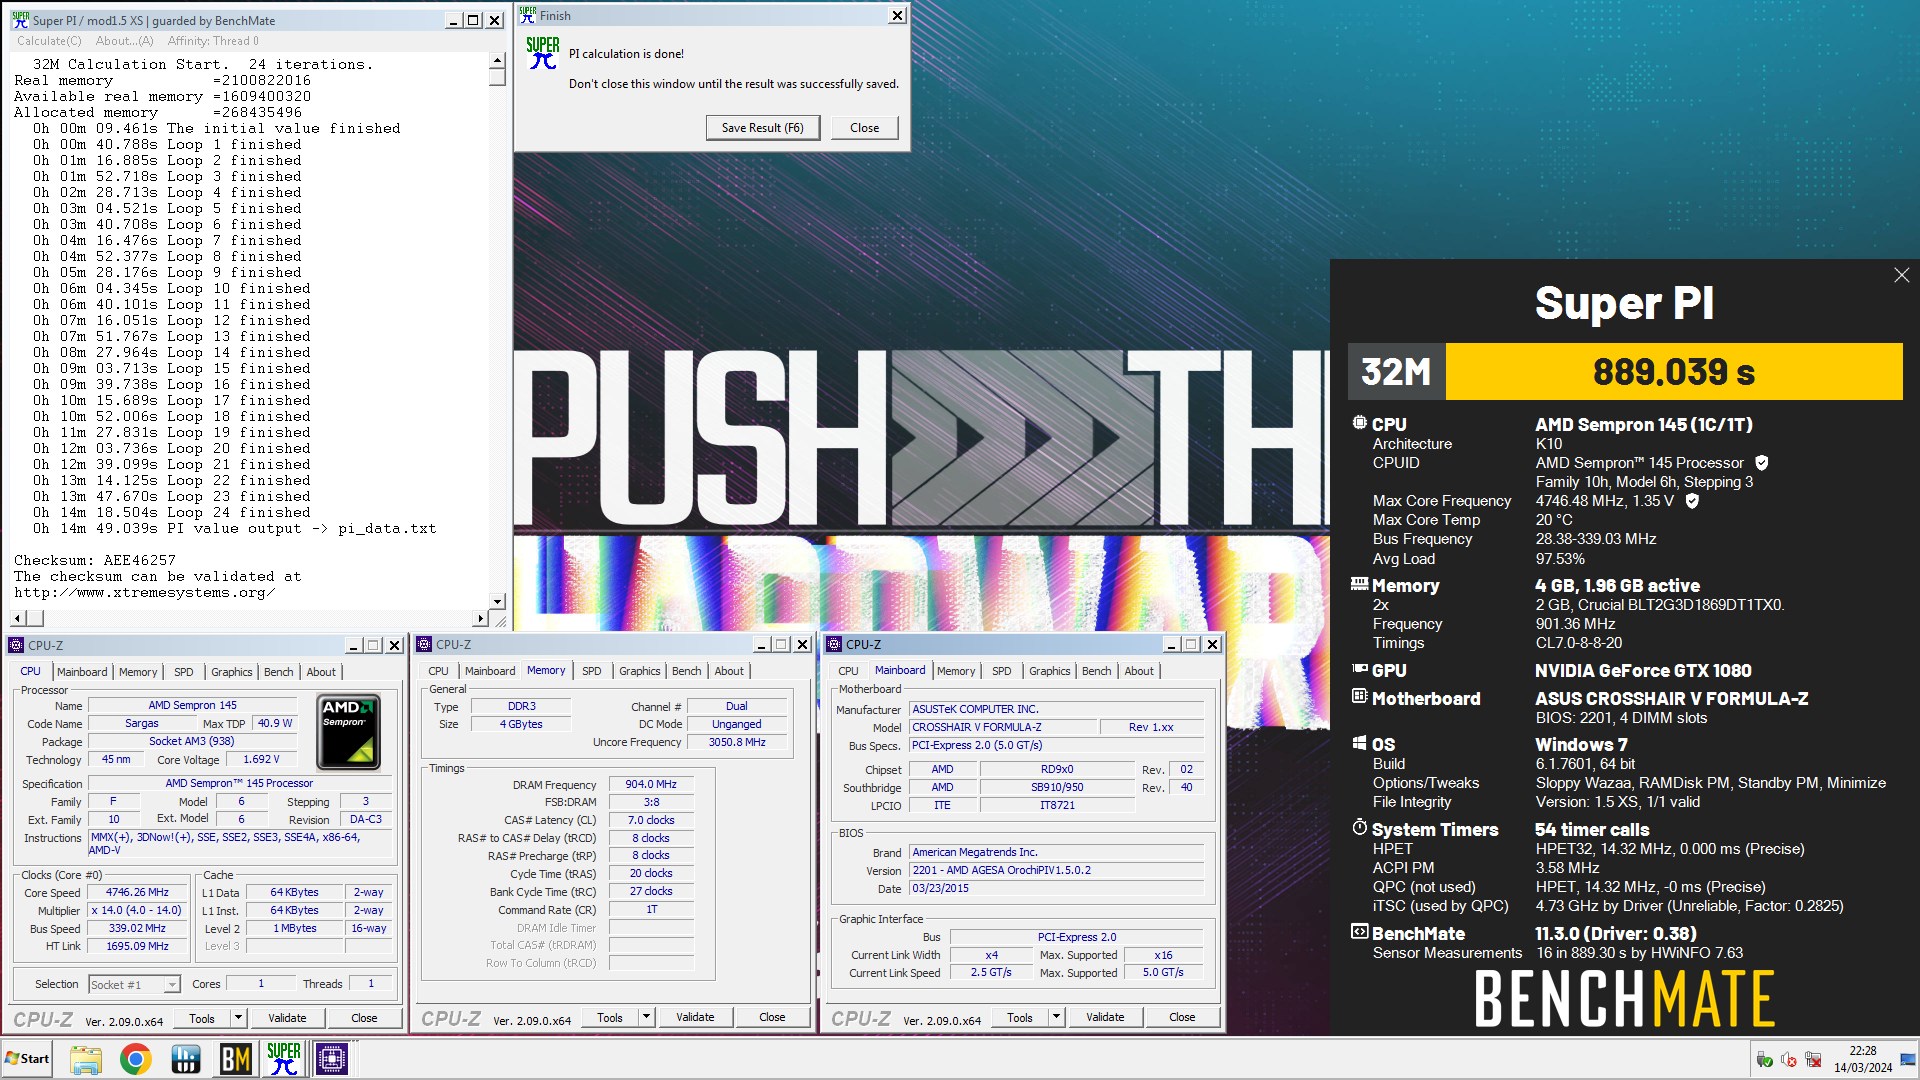Open Graphics tab in CPU-Z CPU window
This screenshot has width=1920, height=1080.
coord(231,672)
